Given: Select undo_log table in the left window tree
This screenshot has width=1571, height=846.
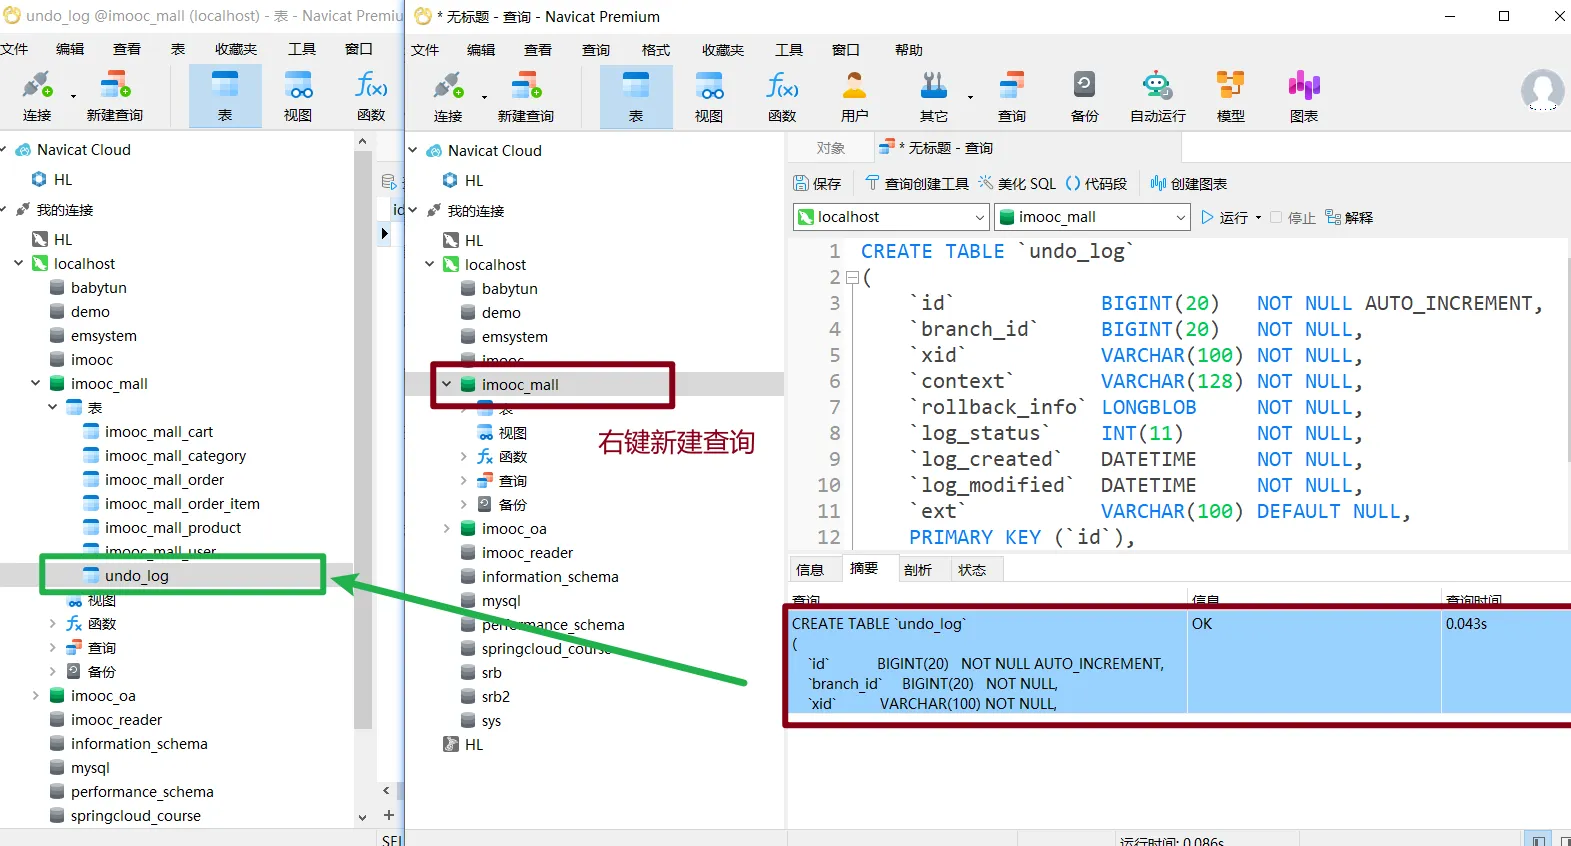Looking at the screenshot, I should click(136, 576).
